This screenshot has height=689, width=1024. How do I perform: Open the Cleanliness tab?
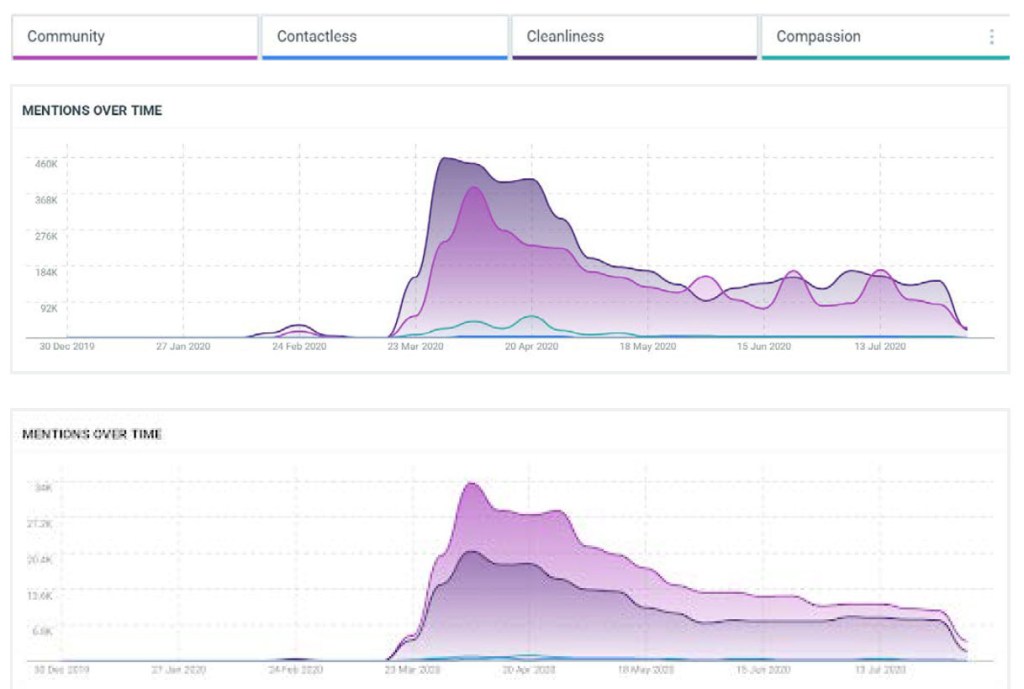(565, 37)
